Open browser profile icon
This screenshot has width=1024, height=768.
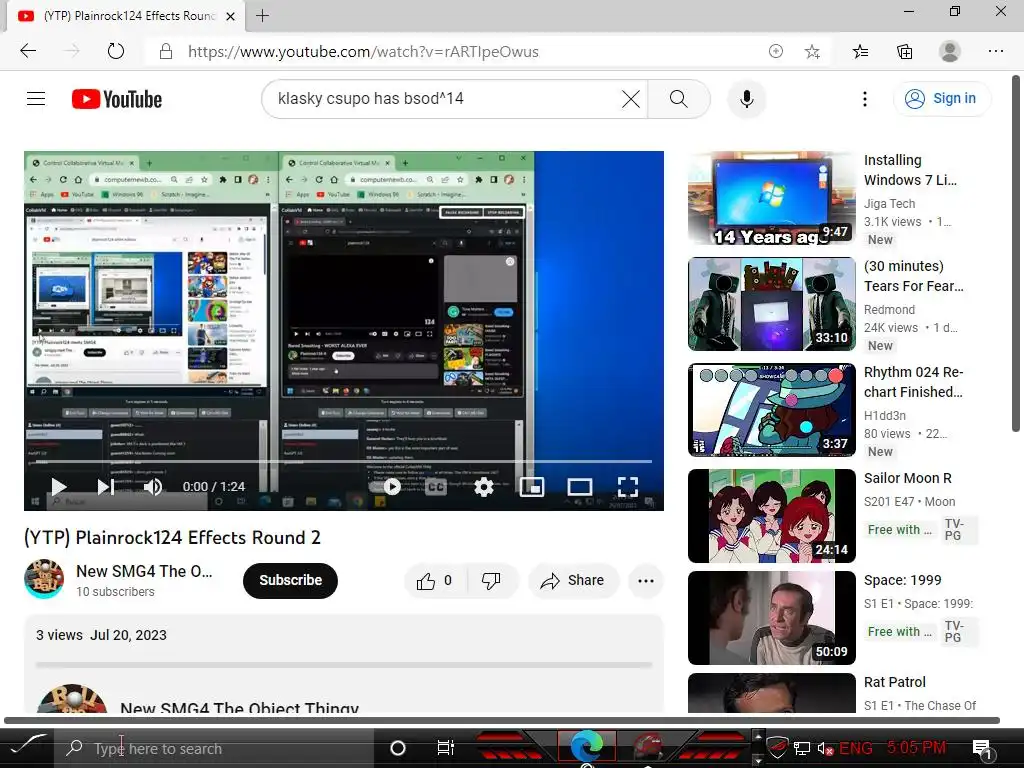point(950,52)
